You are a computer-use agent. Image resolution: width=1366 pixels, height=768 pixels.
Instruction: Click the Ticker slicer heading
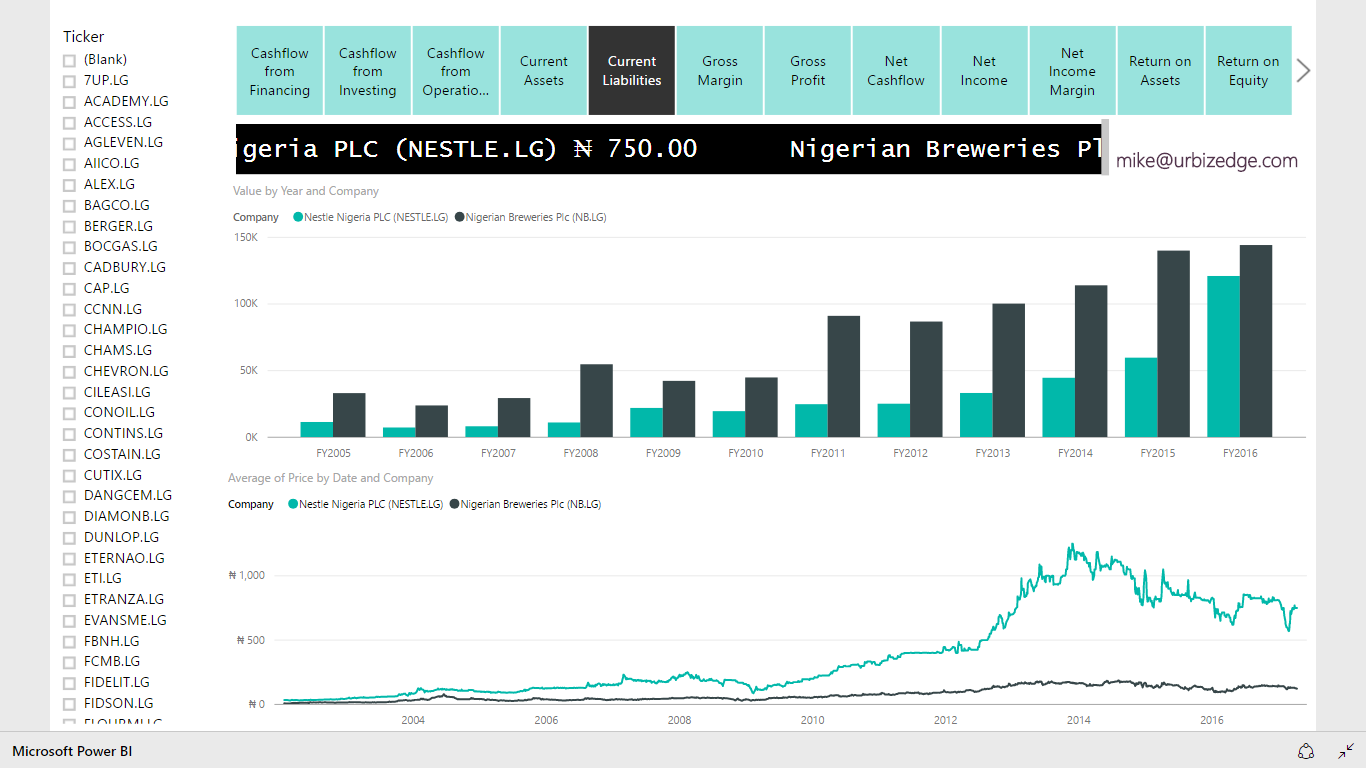[x=84, y=37]
